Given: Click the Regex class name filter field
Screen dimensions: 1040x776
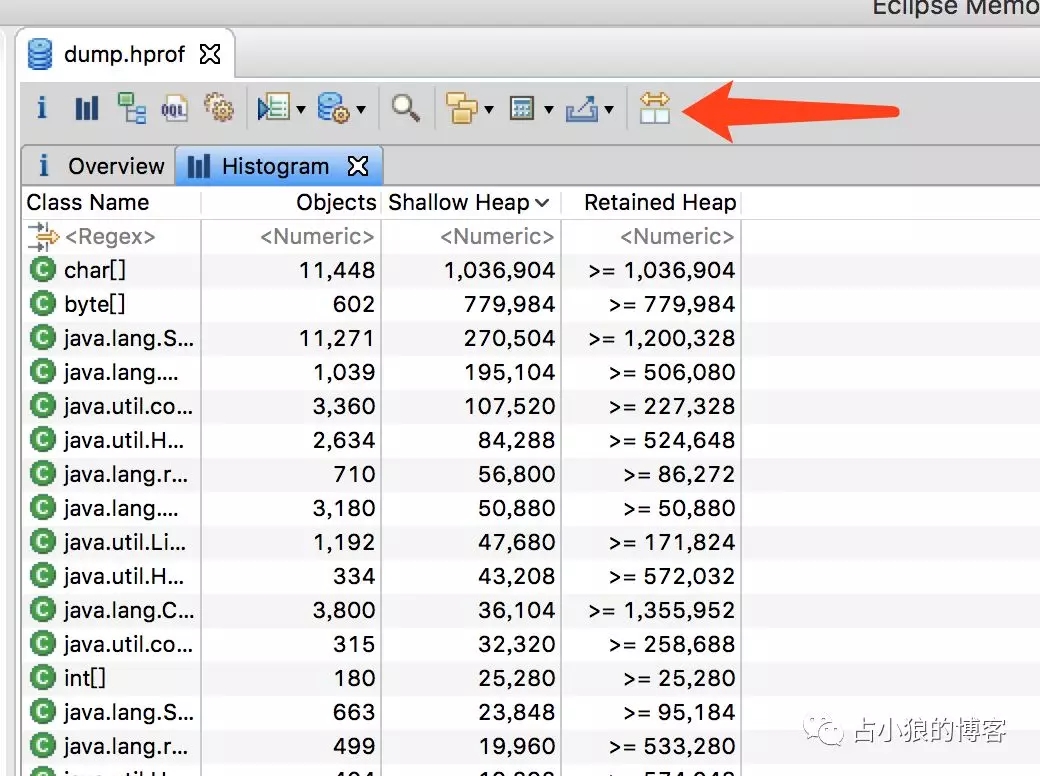Looking at the screenshot, I should (111, 236).
